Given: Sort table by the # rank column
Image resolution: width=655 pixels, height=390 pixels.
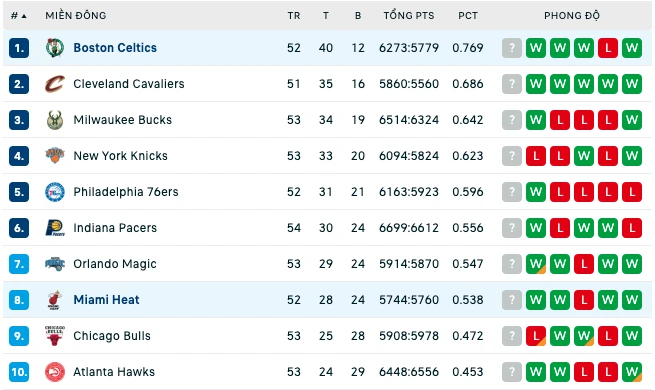Looking at the screenshot, I should tap(18, 16).
